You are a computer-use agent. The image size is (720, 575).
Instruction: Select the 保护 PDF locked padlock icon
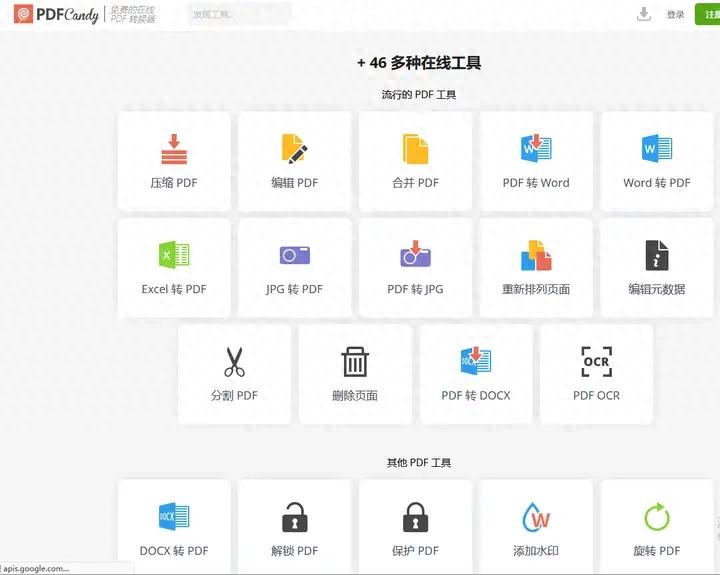pos(415,517)
